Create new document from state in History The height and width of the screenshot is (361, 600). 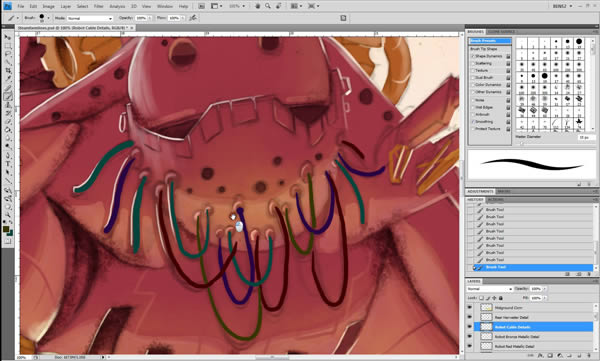(568, 274)
